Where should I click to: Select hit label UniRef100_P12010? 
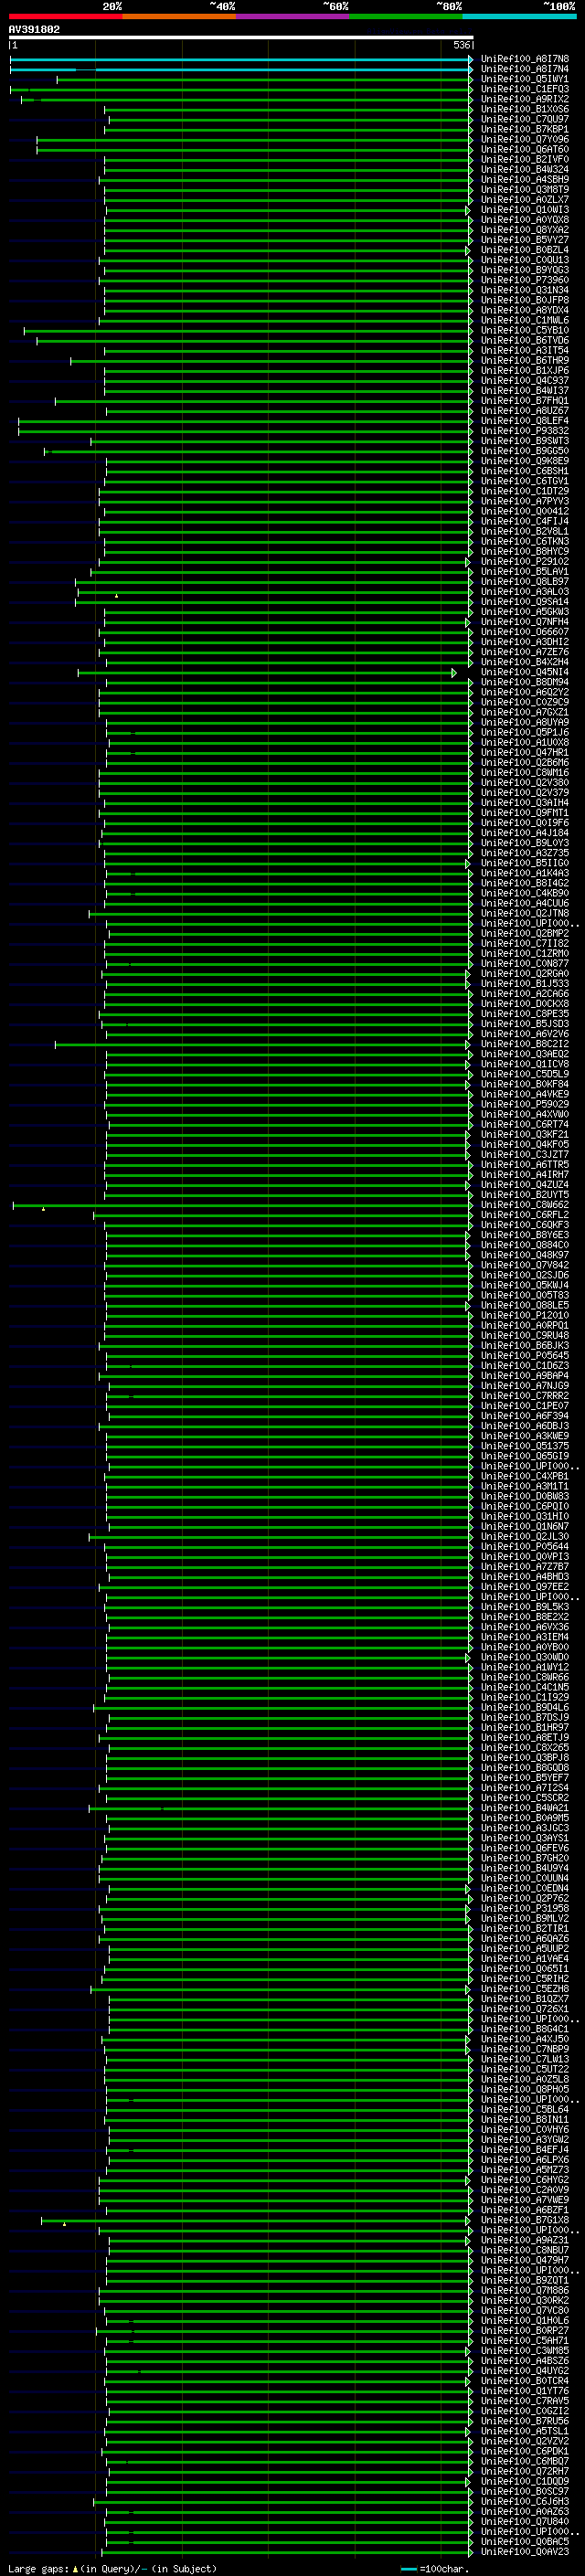point(525,1315)
